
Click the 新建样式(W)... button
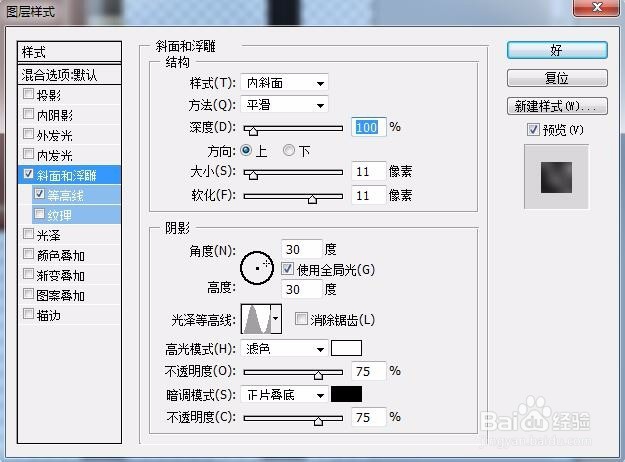click(557, 106)
